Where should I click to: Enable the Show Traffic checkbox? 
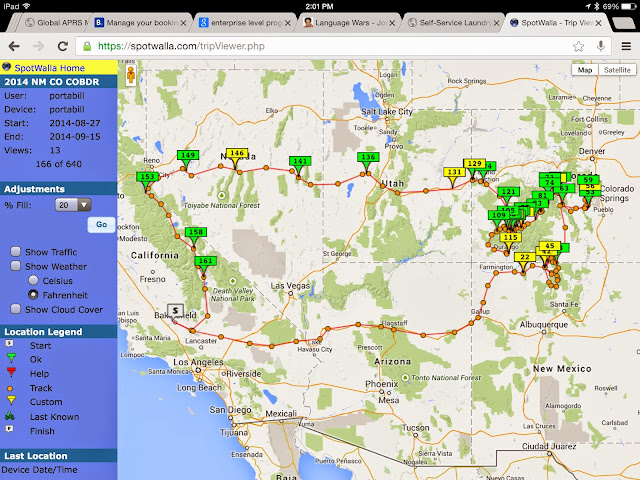click(x=16, y=251)
